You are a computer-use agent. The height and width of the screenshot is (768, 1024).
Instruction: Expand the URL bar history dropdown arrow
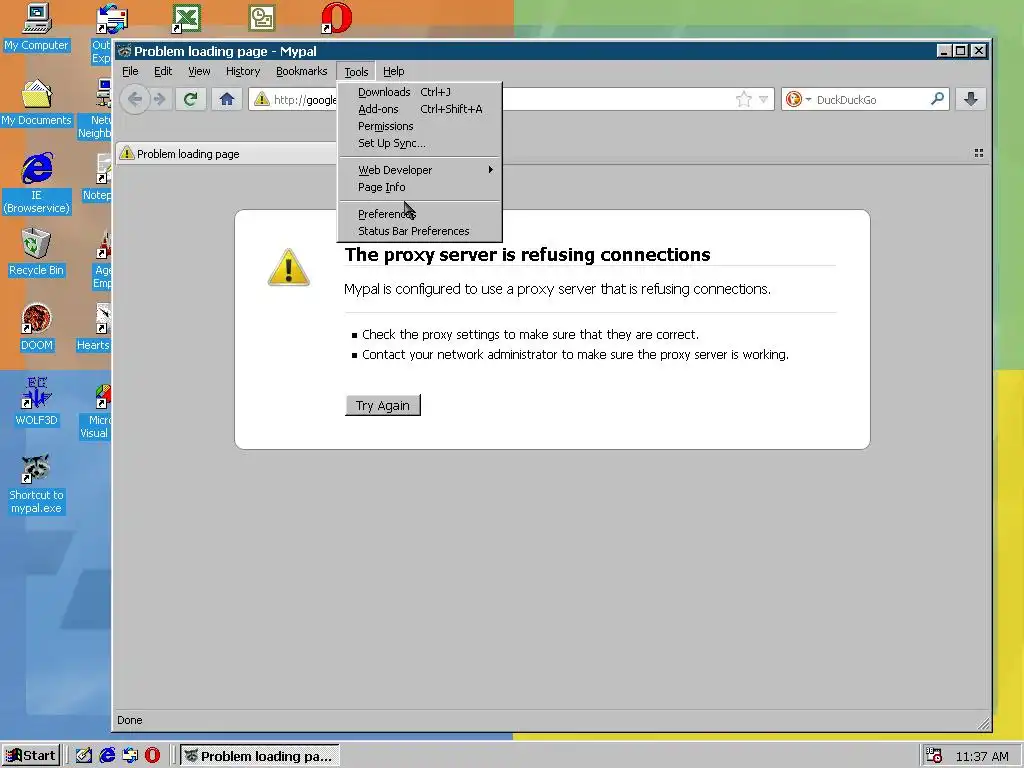click(763, 100)
